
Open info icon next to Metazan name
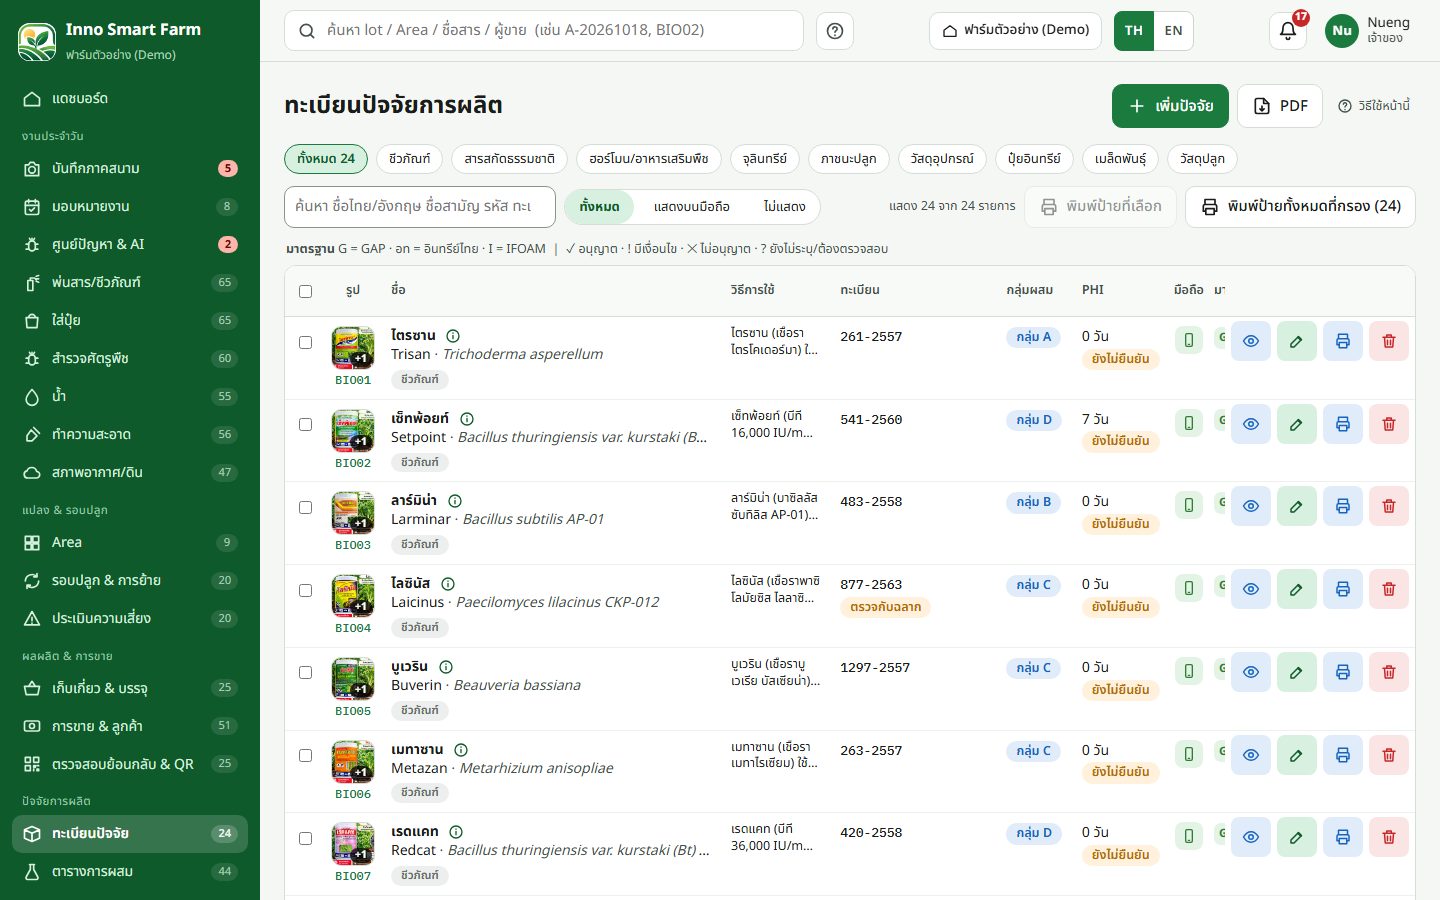461,750
